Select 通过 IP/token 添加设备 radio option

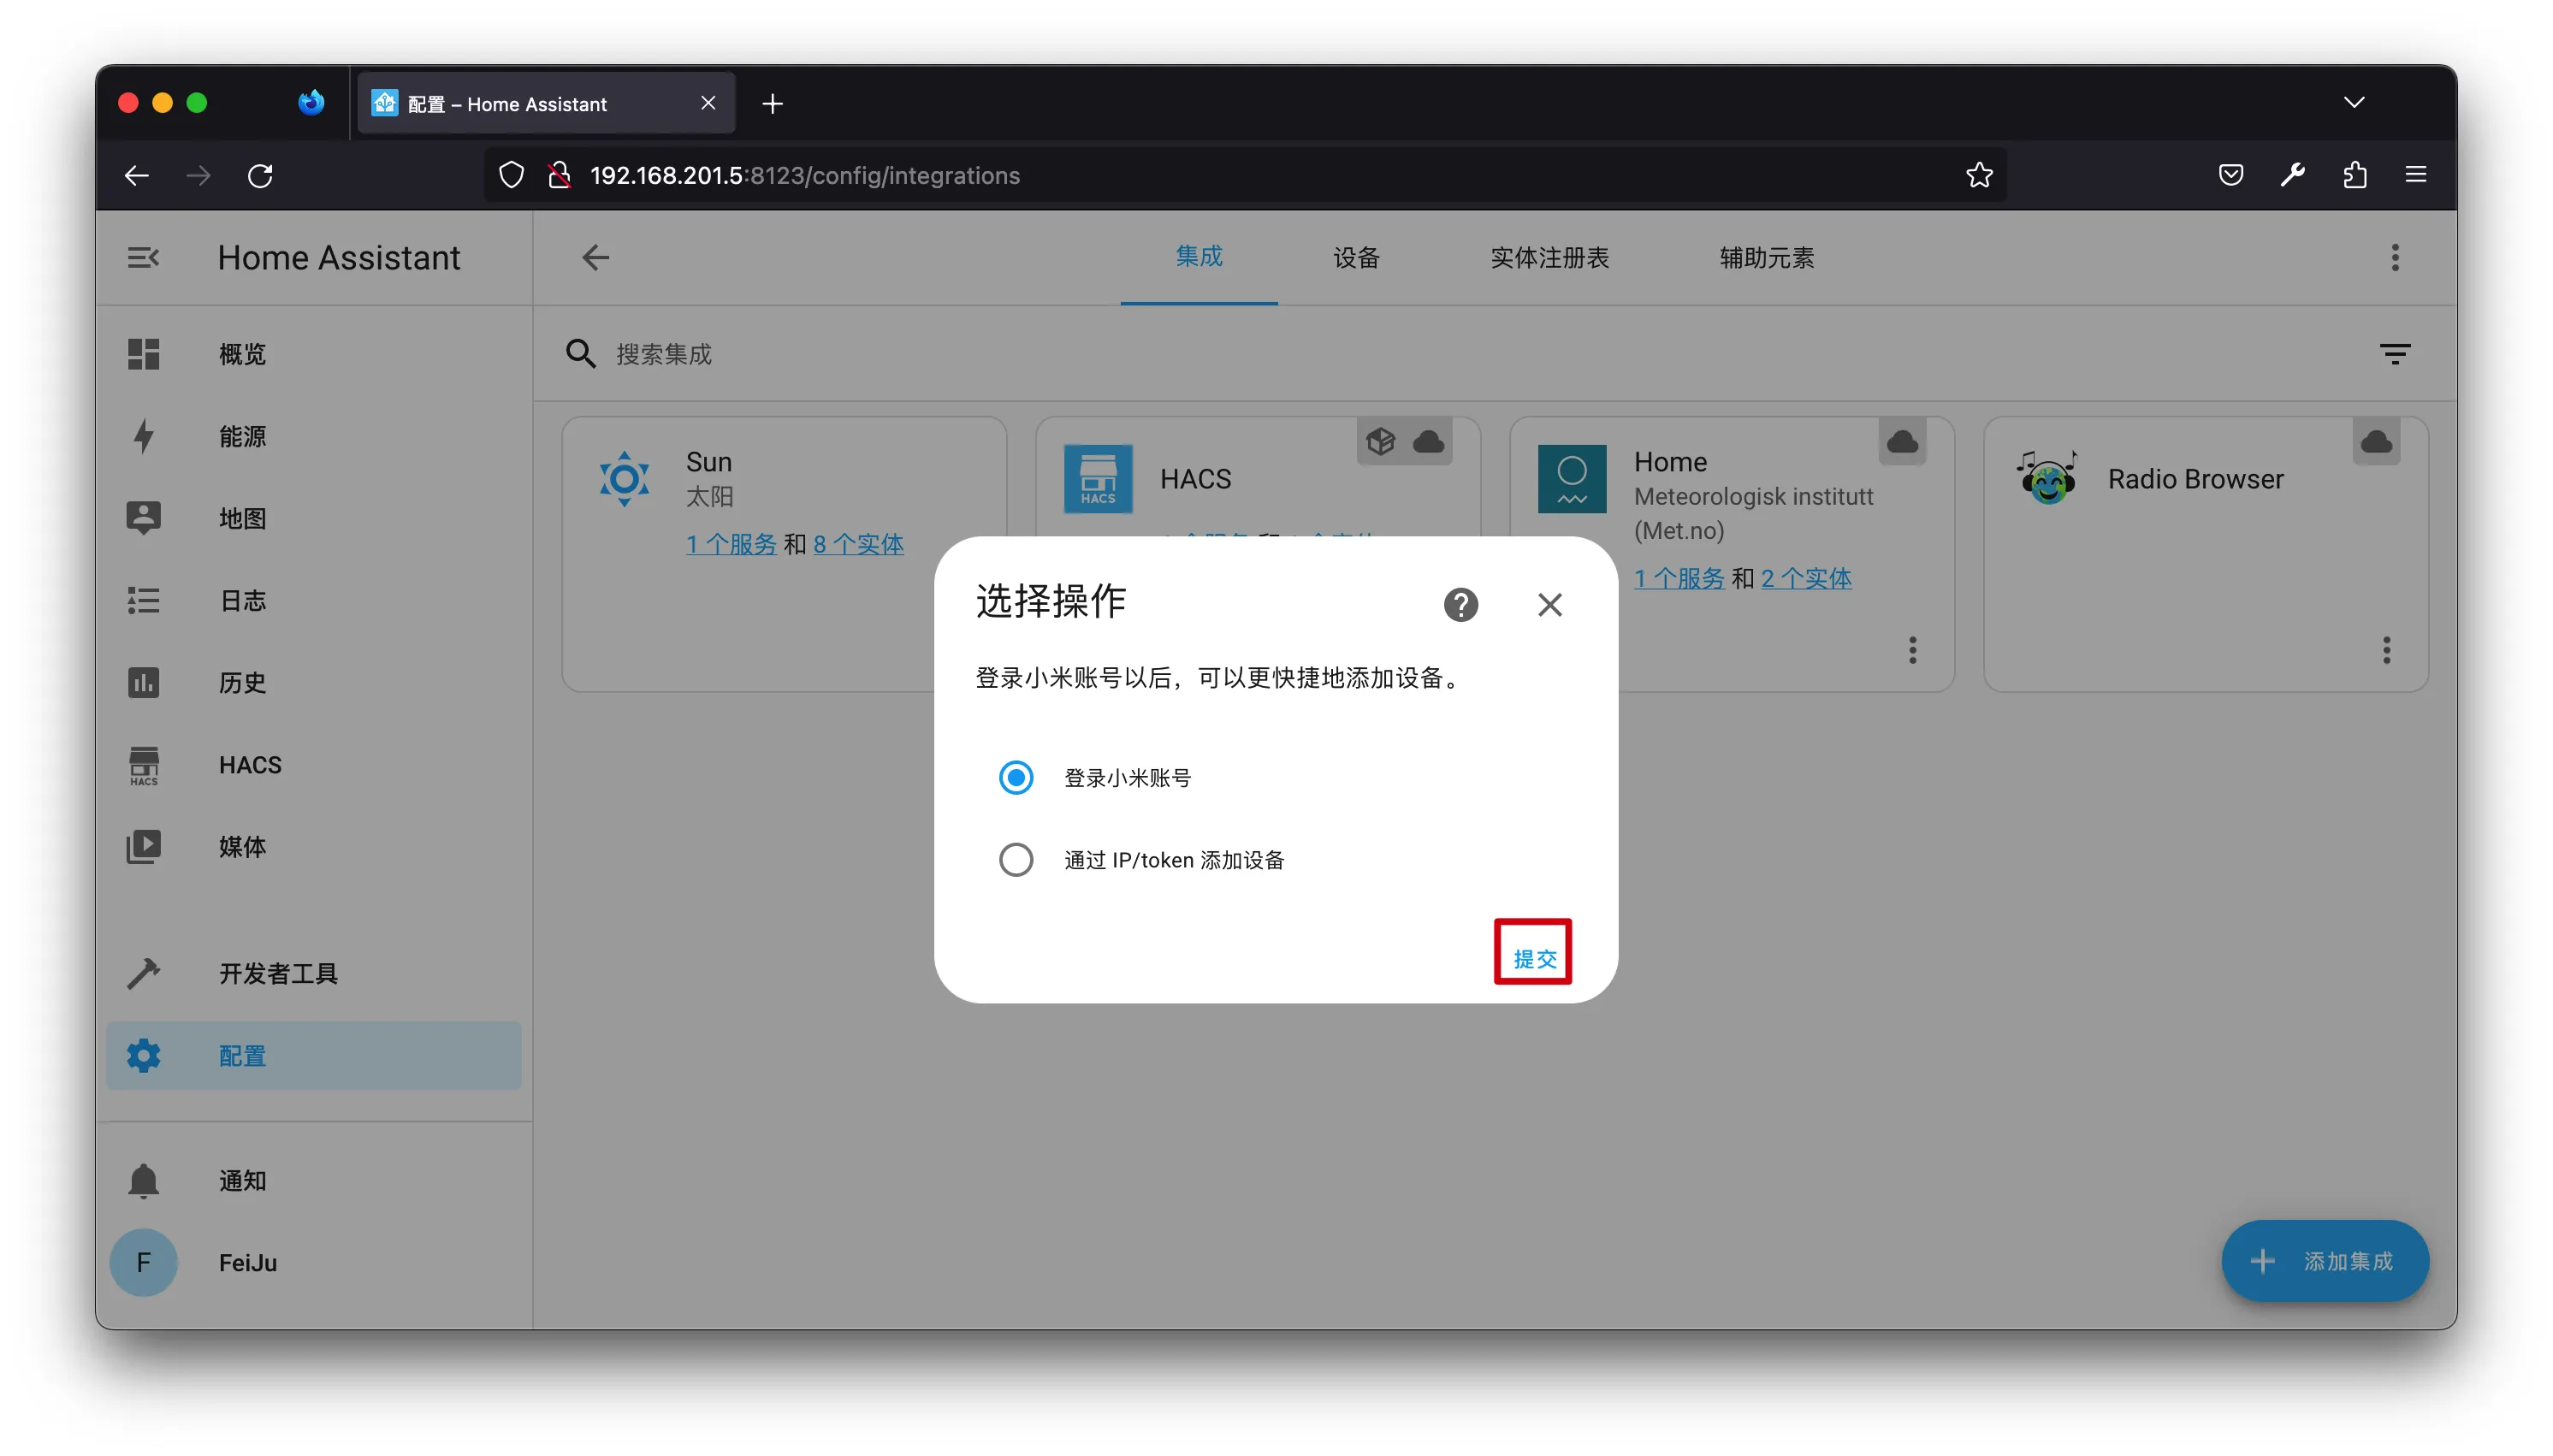click(1016, 859)
